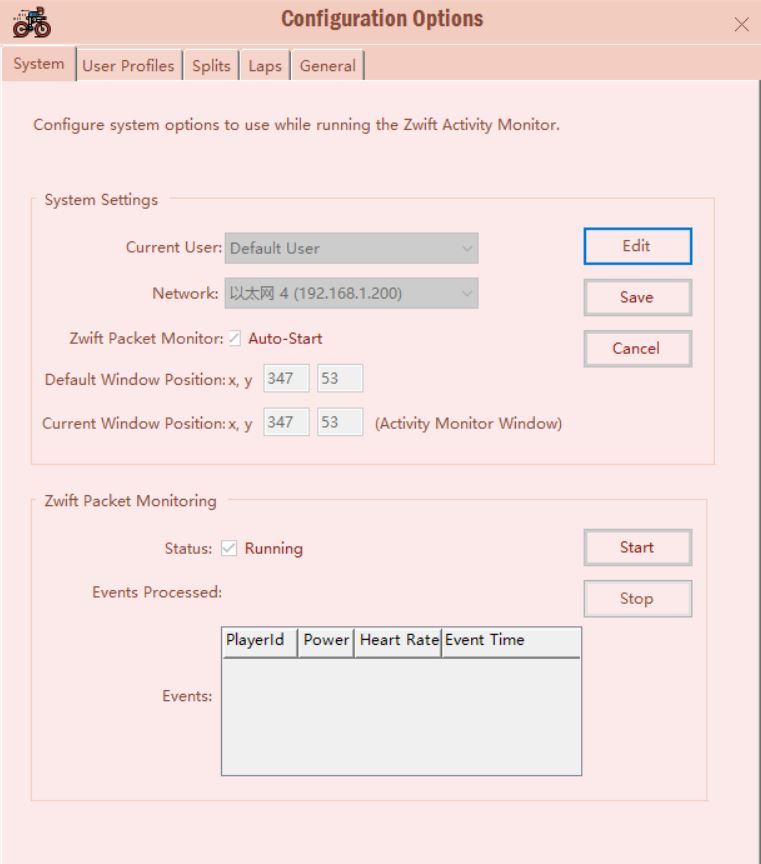Click the "Zwift Packet Monitoring" group title

point(131,500)
